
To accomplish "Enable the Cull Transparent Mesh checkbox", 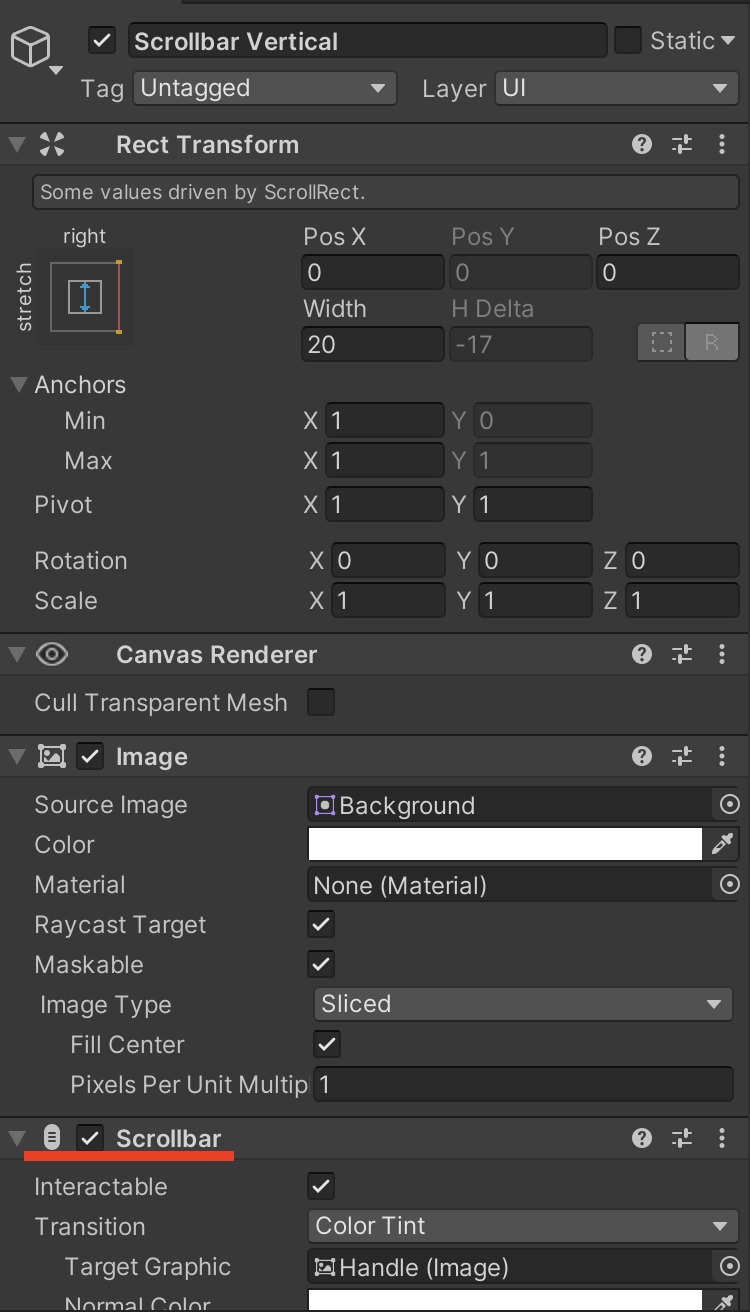I will pyautogui.click(x=321, y=702).
